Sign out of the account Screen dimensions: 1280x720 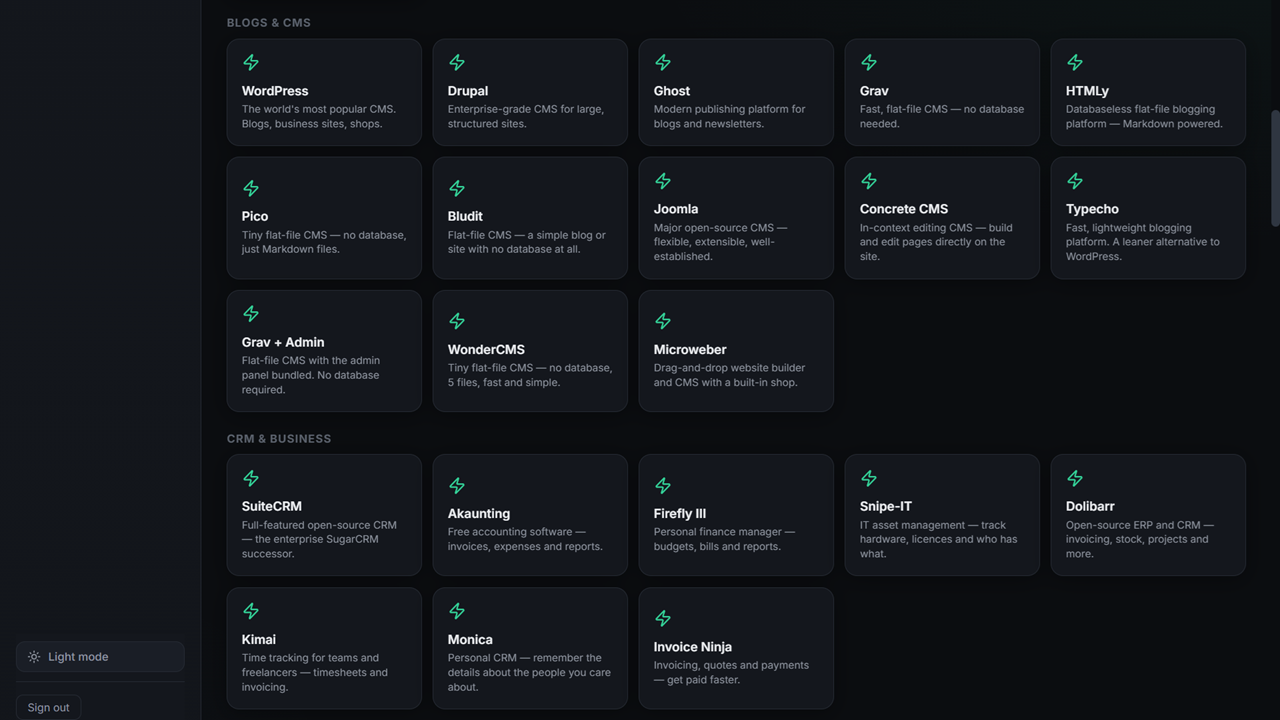click(x=48, y=707)
